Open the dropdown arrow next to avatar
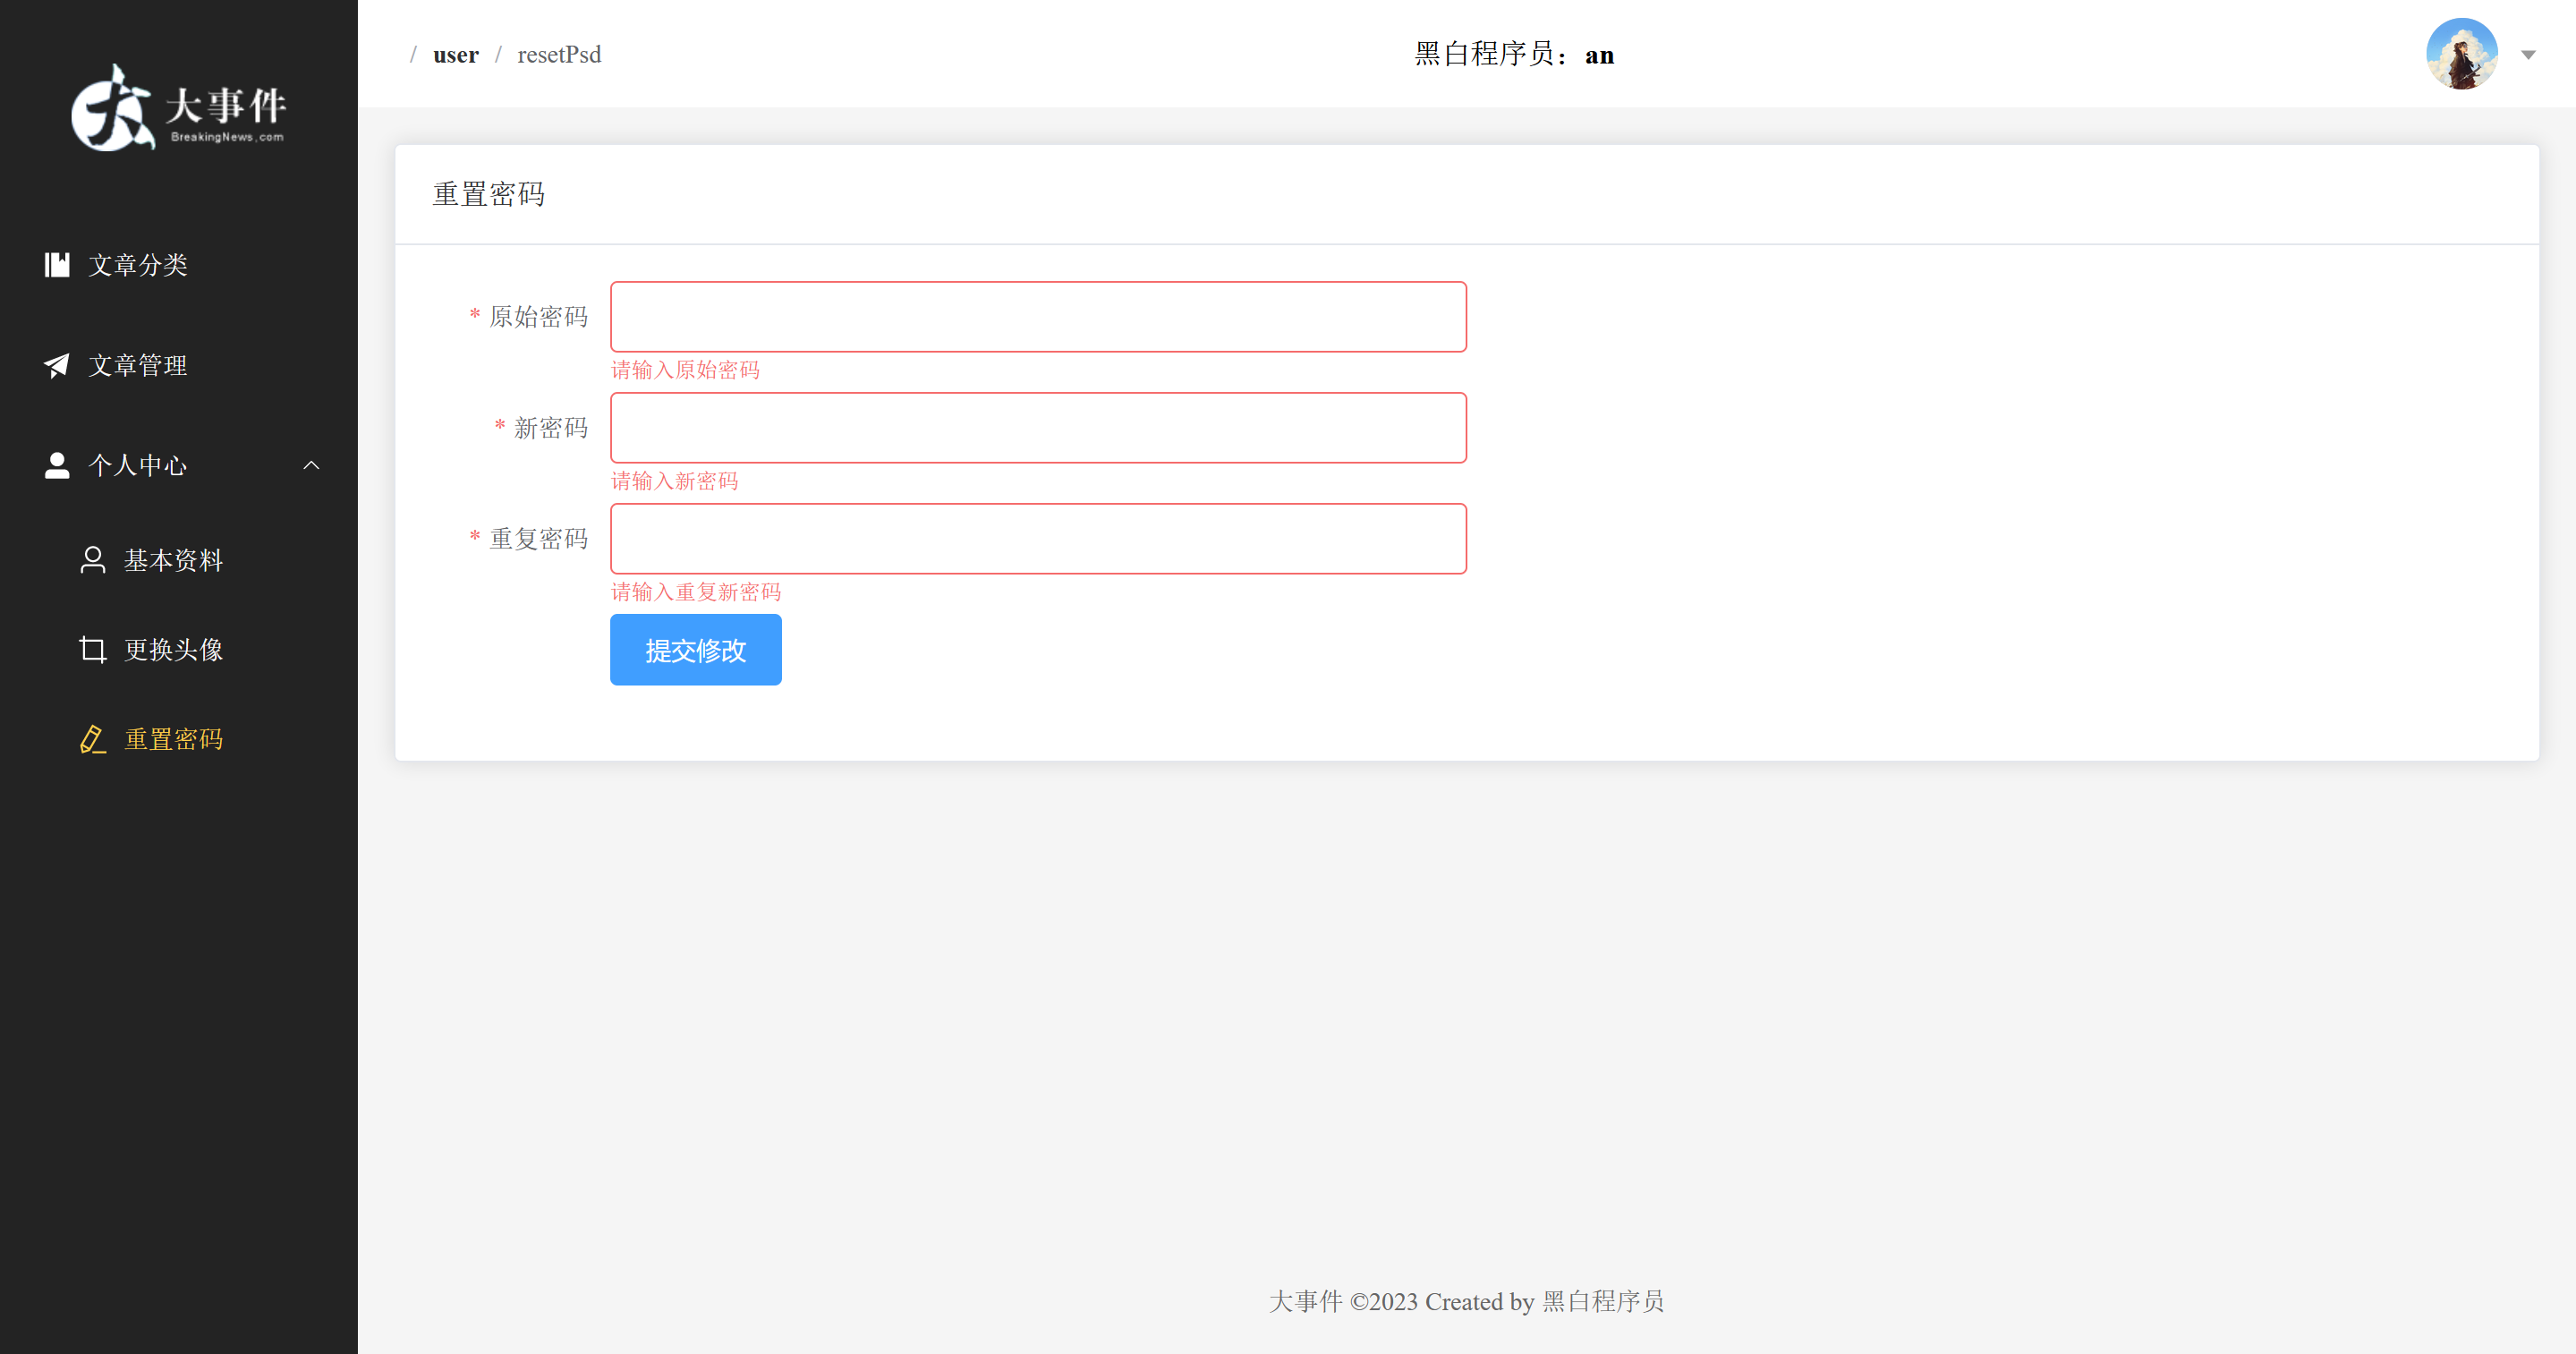Image resolution: width=2576 pixels, height=1354 pixels. [2528, 55]
